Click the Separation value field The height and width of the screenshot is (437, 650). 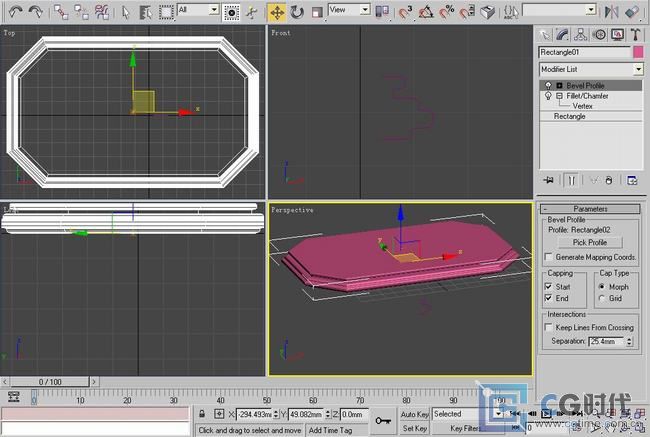tap(606, 342)
